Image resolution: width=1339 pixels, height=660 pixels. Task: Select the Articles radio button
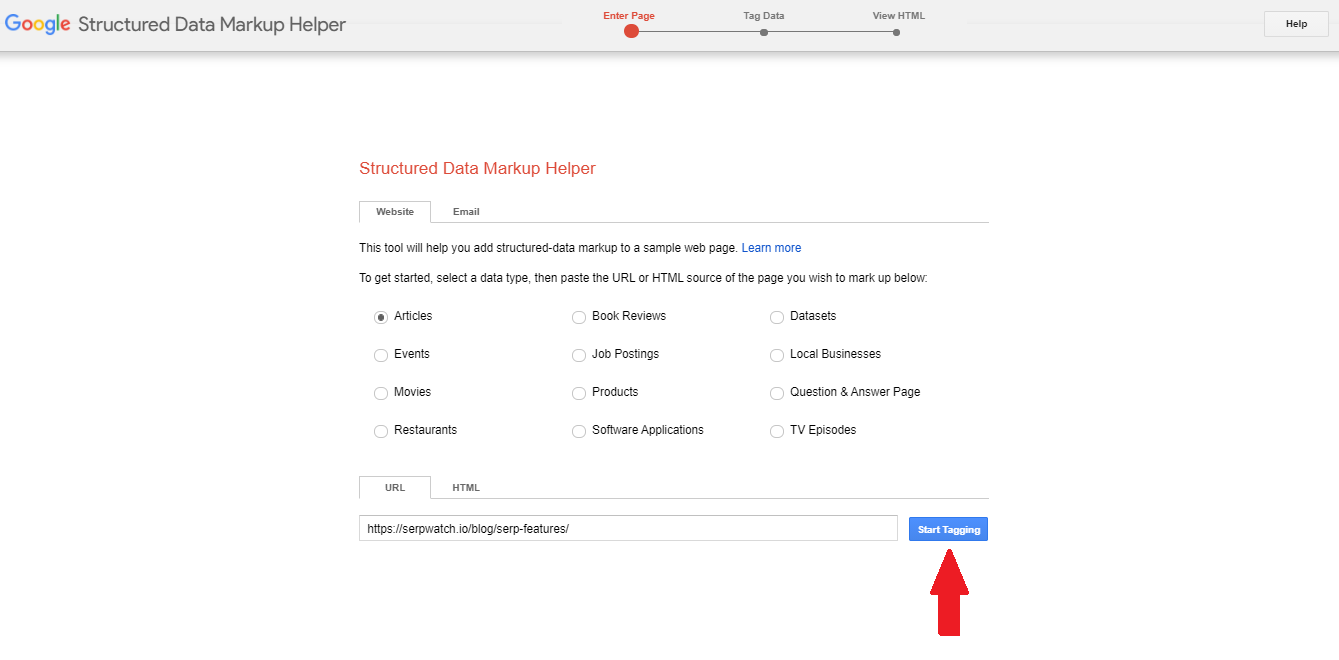381,317
